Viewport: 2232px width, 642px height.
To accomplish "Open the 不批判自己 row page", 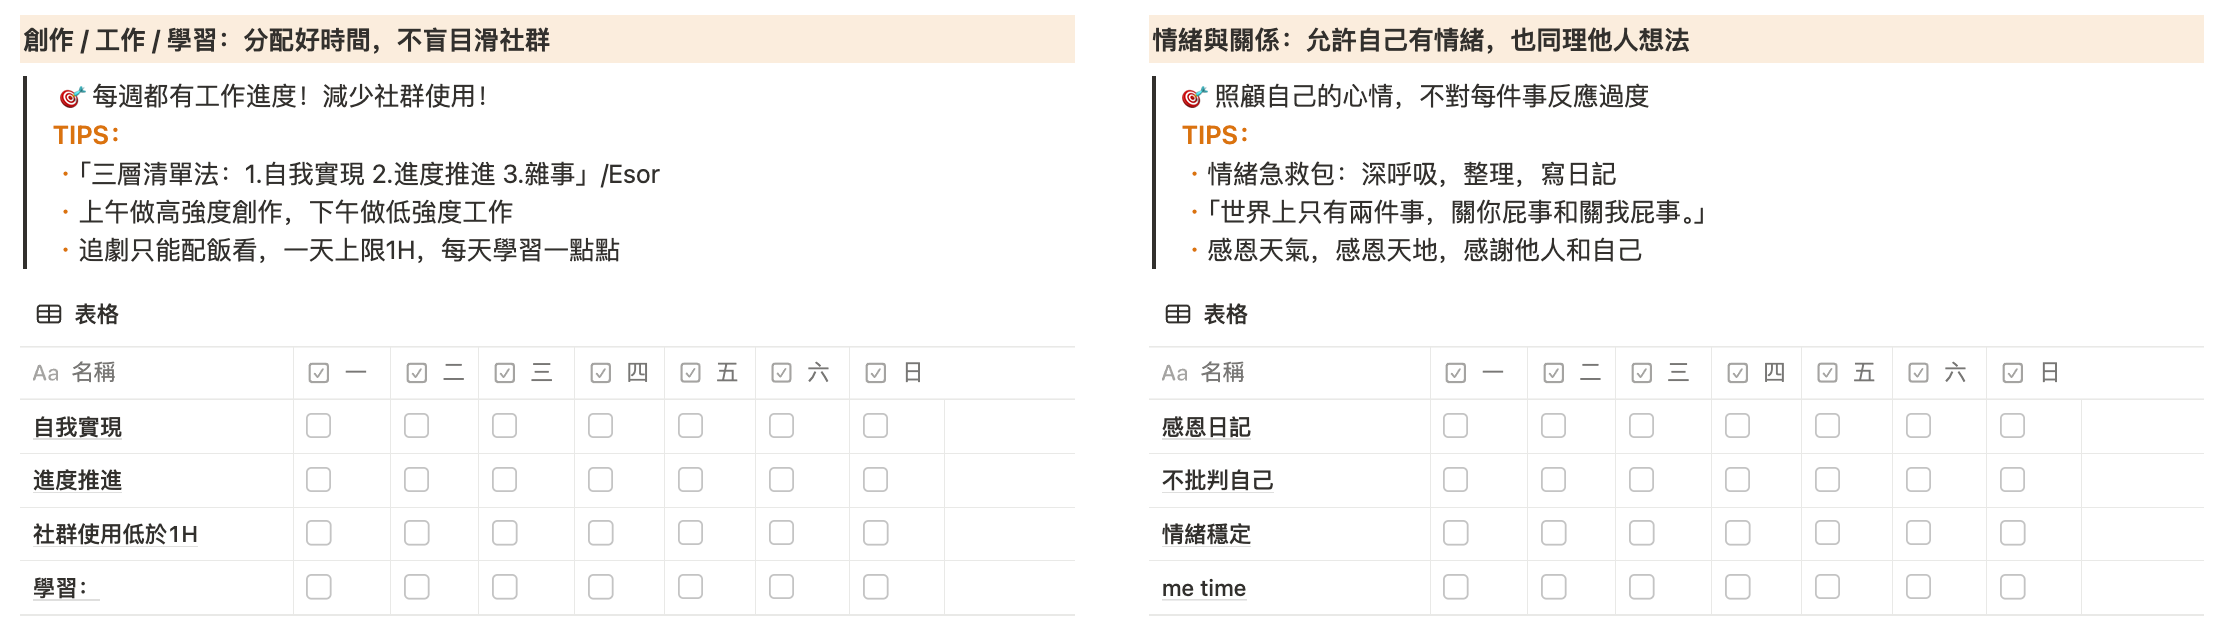I will (x=1217, y=481).
